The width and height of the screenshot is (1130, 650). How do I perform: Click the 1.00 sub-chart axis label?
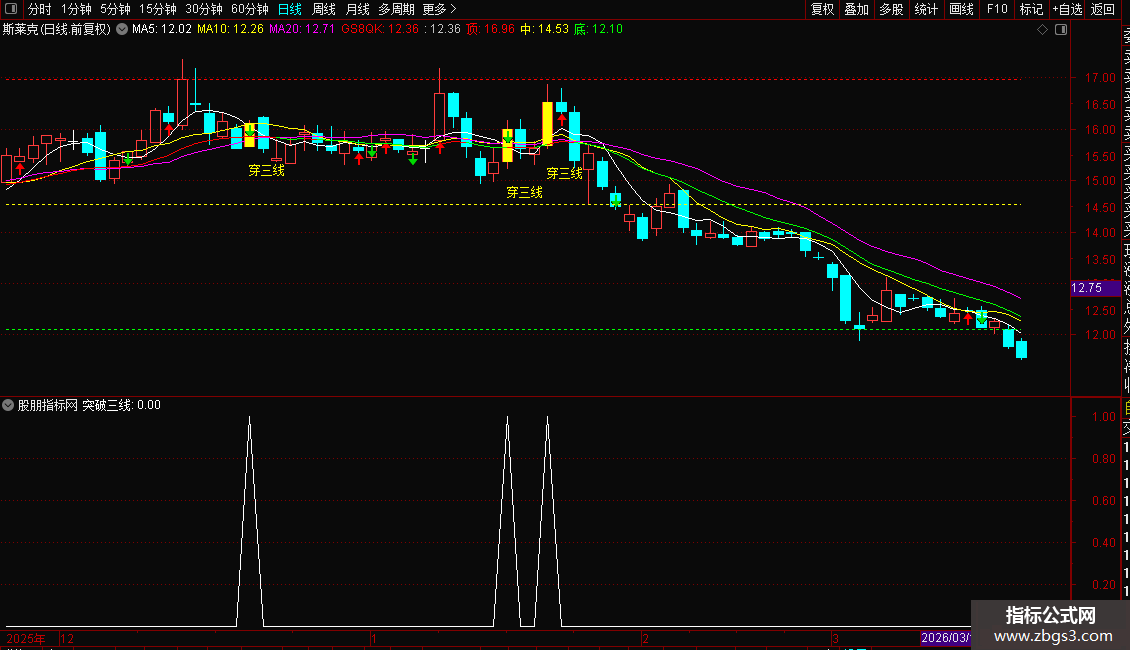point(1104,417)
